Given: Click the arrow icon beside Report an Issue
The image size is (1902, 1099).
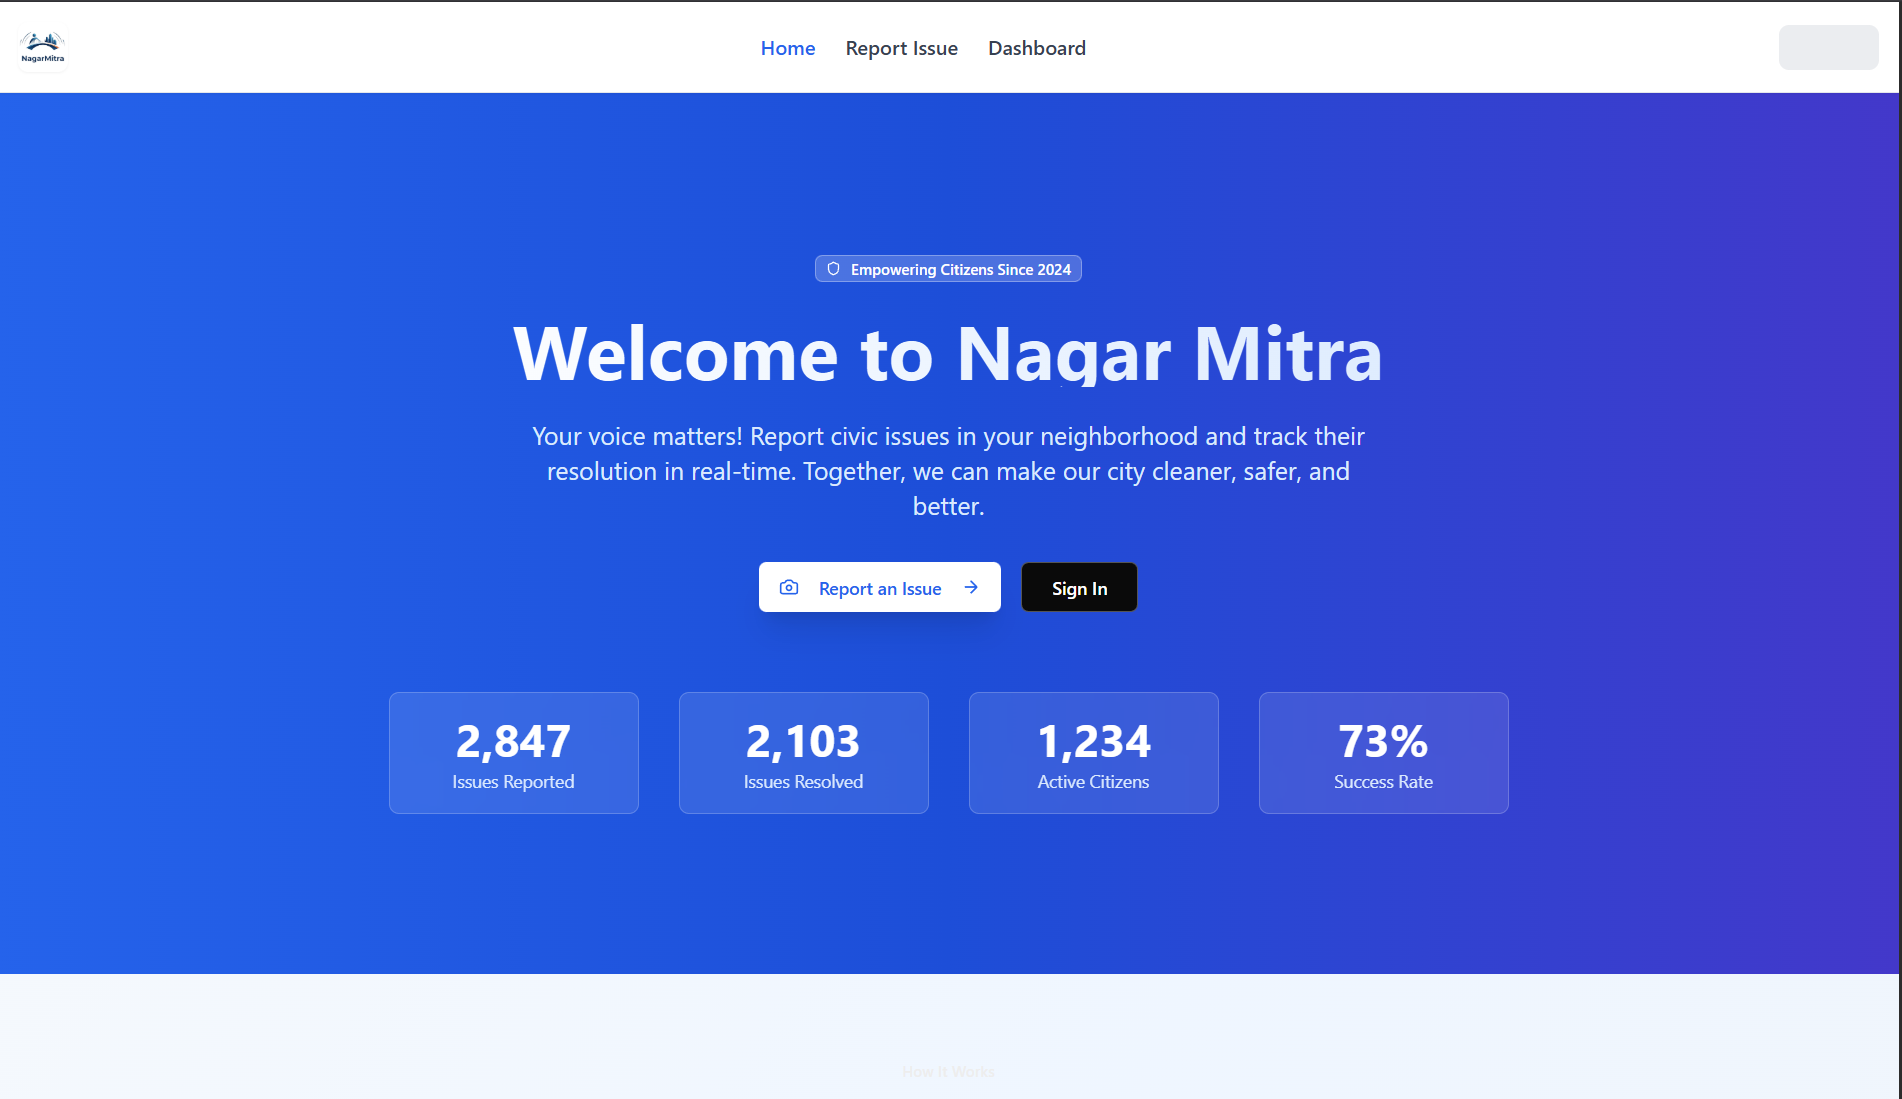Looking at the screenshot, I should tap(971, 588).
